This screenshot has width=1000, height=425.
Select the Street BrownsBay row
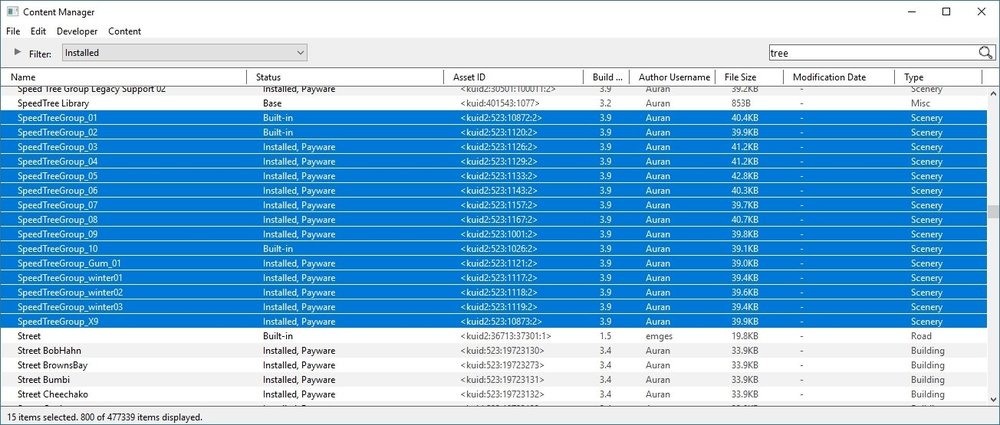[494, 366]
